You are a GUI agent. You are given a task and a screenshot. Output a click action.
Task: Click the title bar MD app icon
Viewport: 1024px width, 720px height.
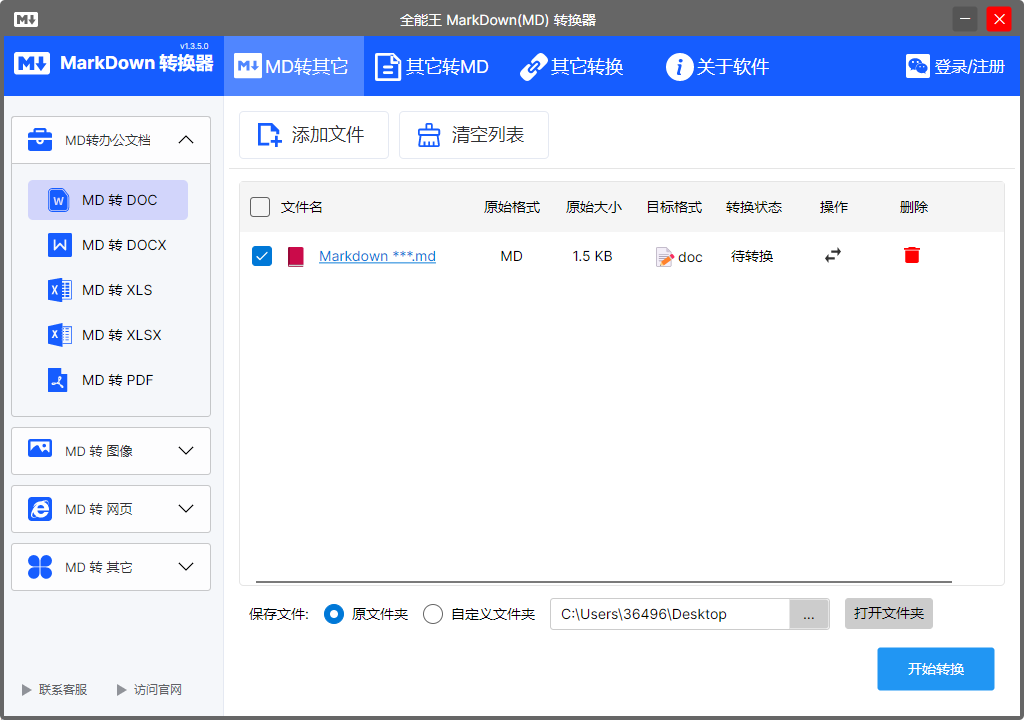[x=26, y=20]
